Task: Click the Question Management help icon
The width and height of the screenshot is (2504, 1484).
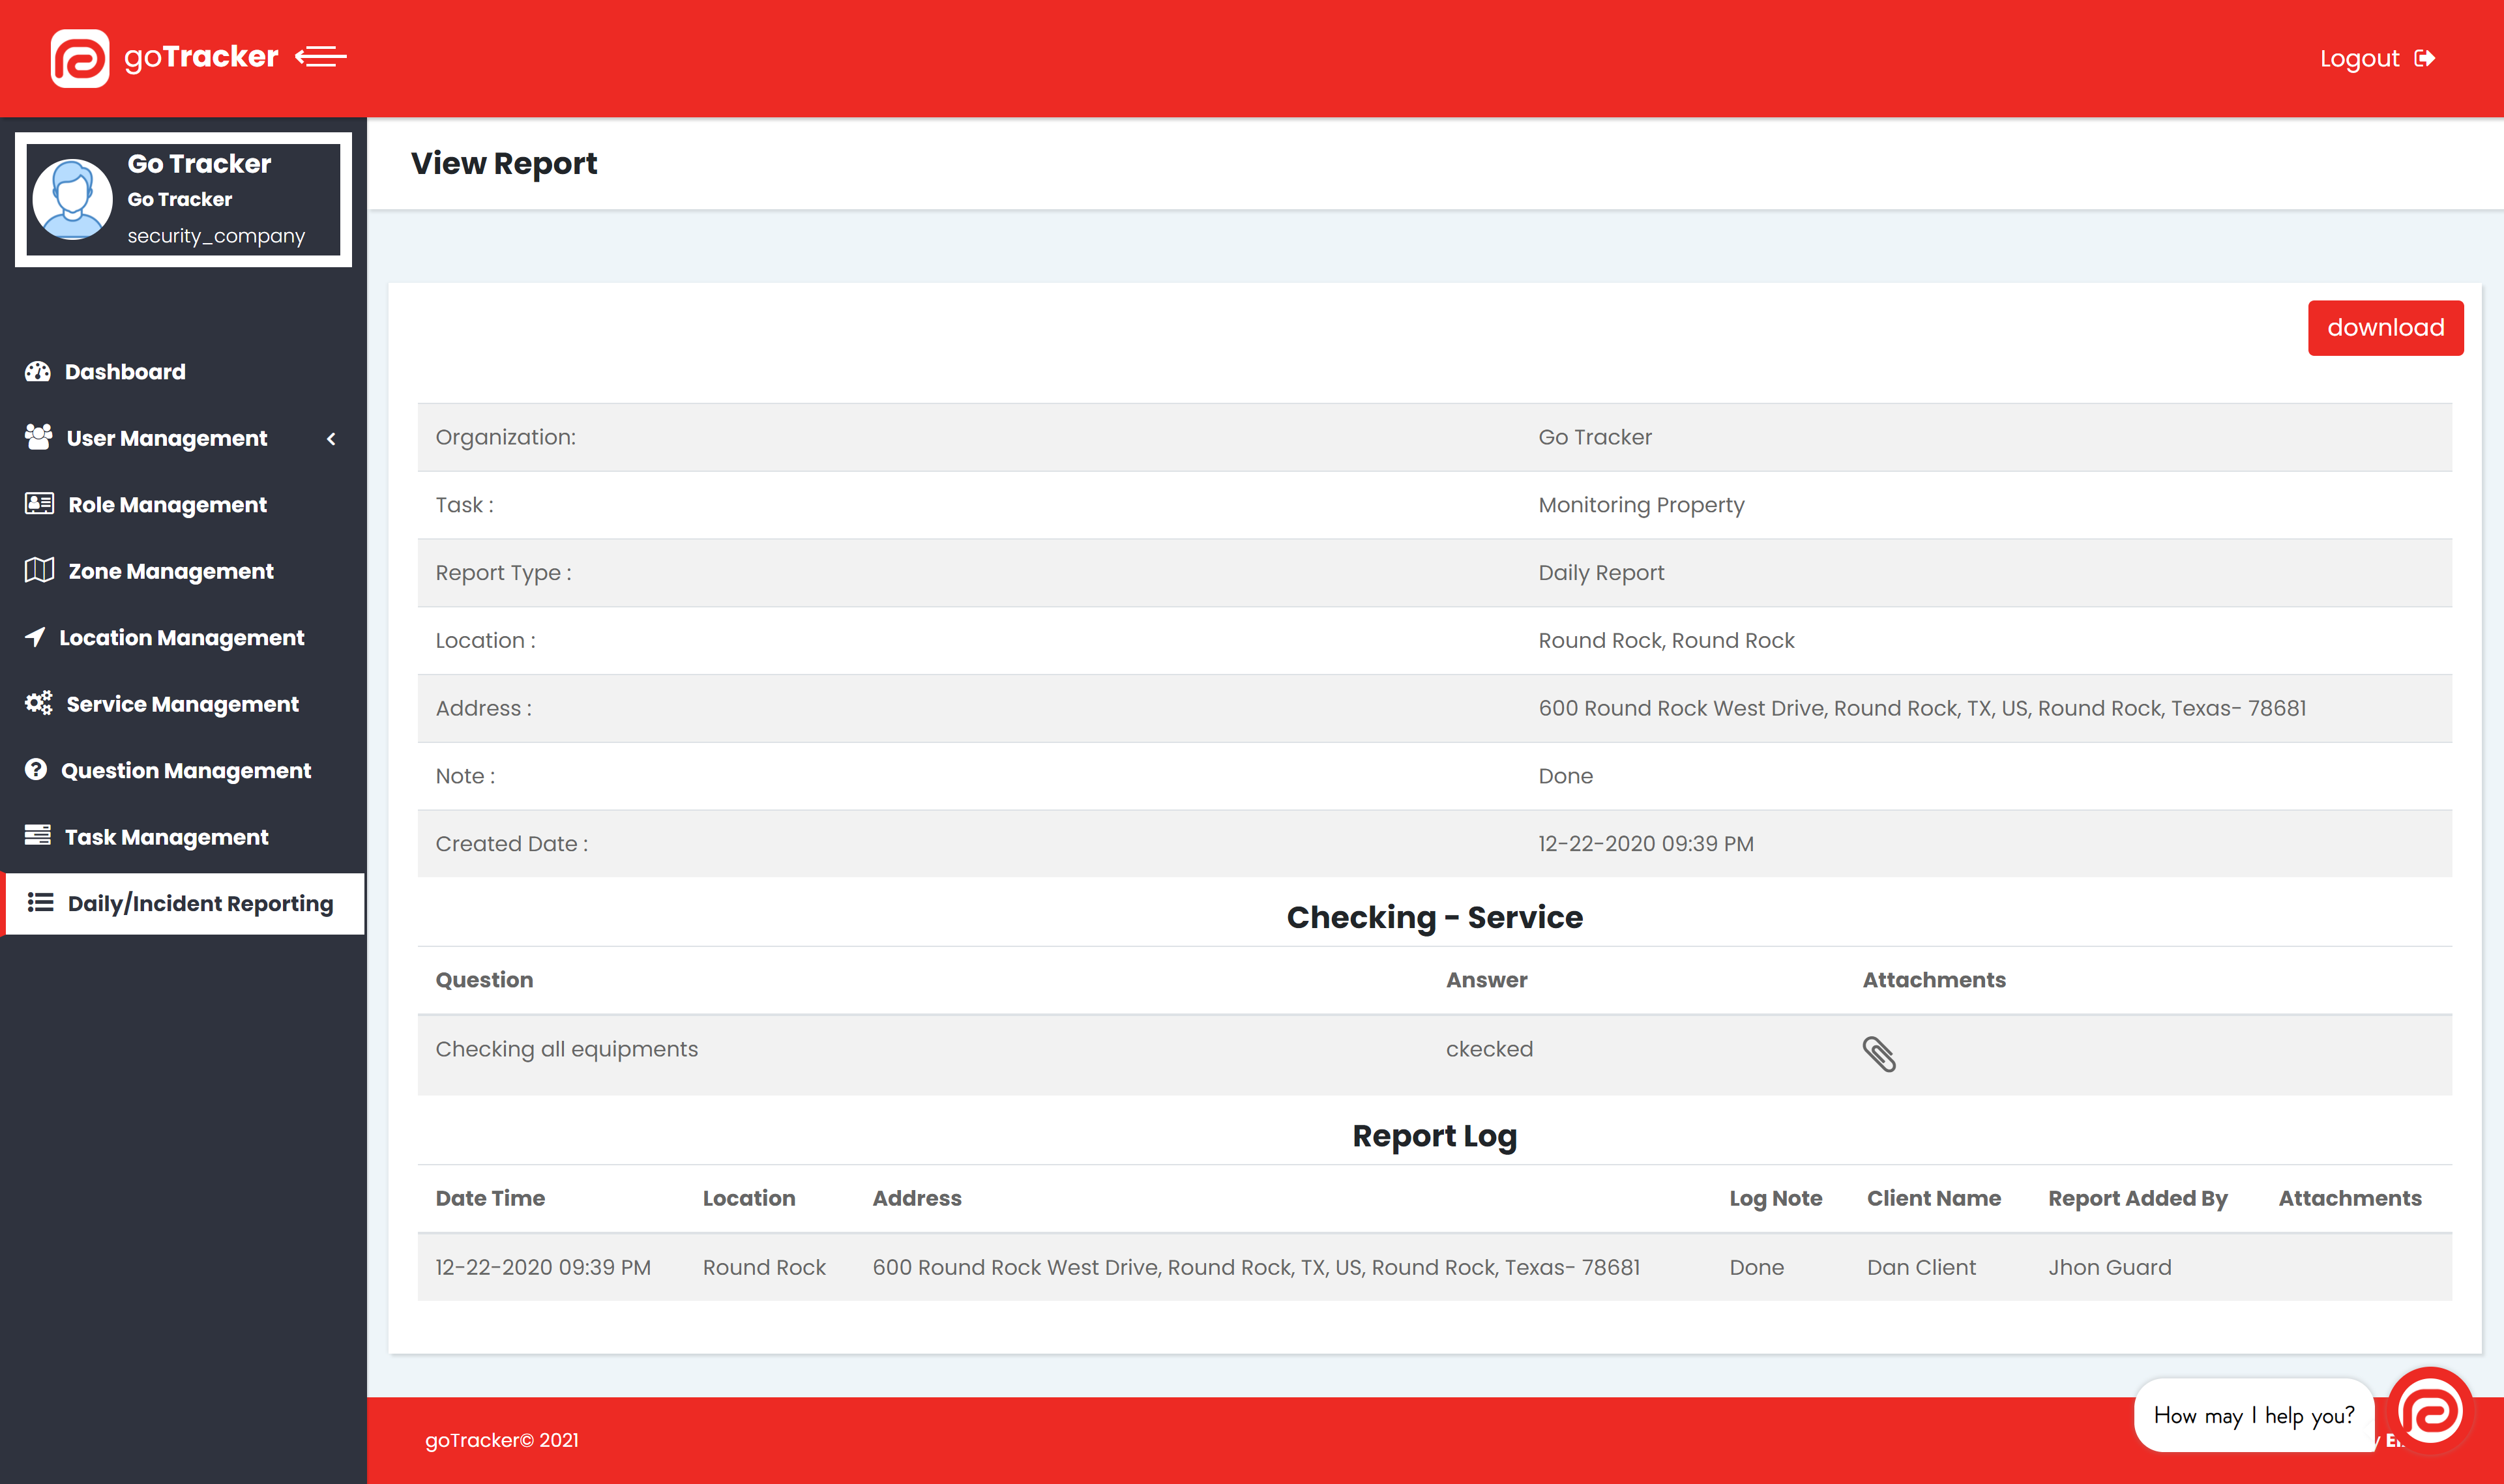Action: coord(36,769)
